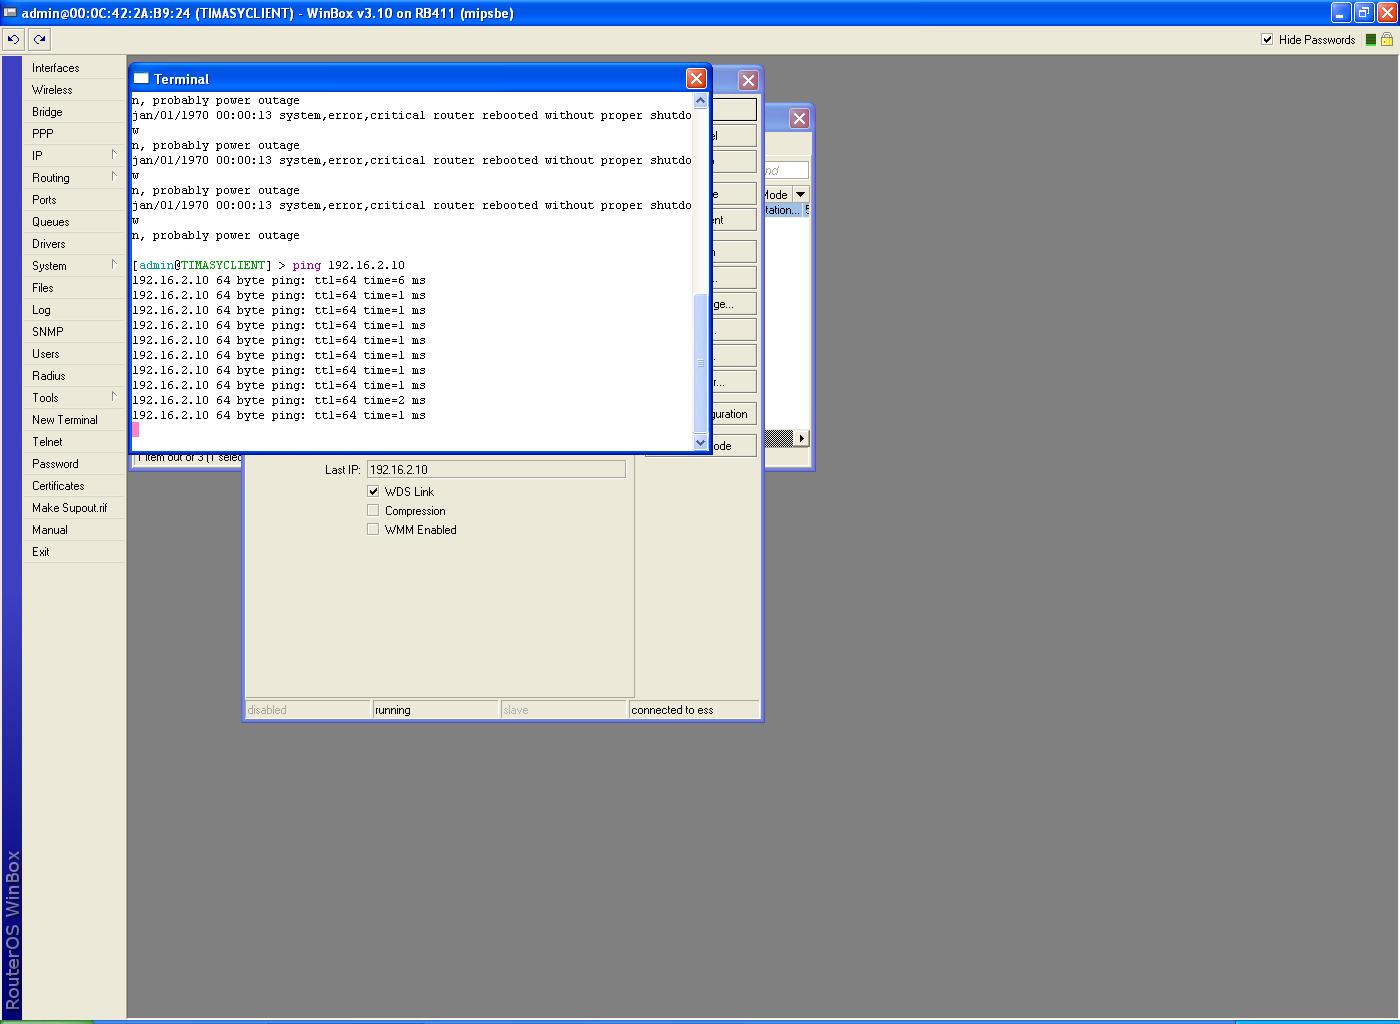Viewport: 1400px width, 1024px height.
Task: Uncheck the WDS Link checkbox
Action: [373, 491]
